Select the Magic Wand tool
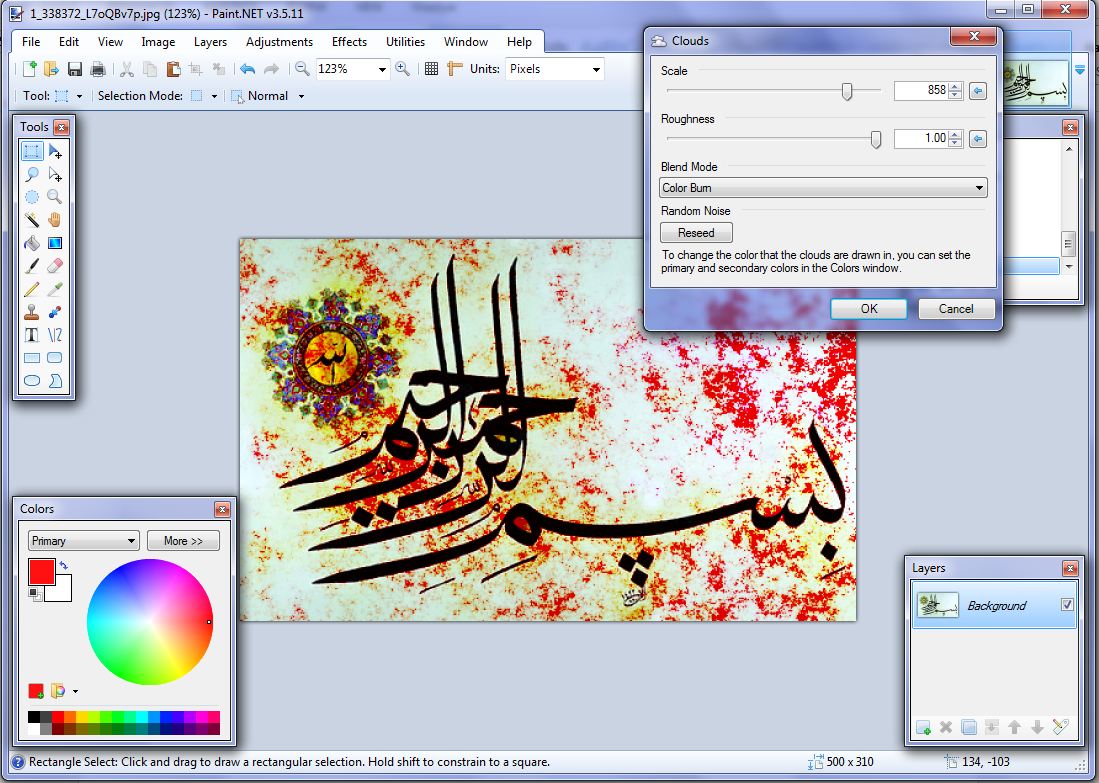1099x783 pixels. (32, 220)
